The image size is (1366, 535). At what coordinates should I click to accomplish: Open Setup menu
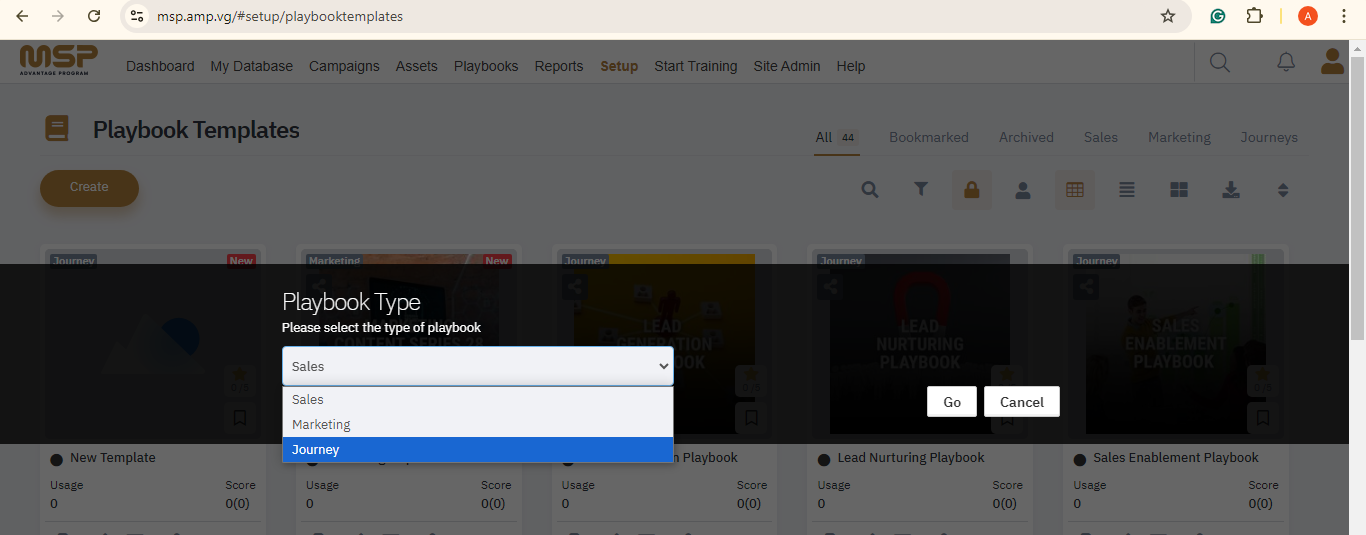click(x=619, y=66)
